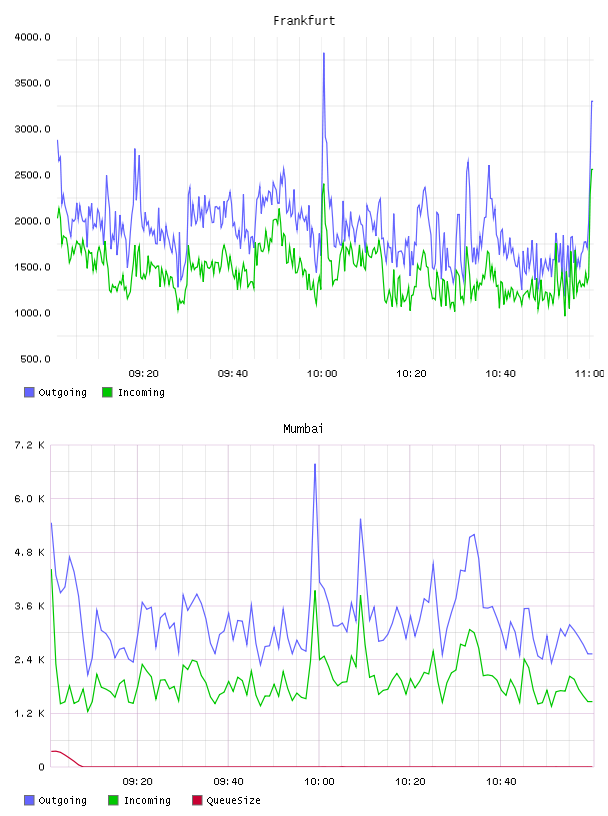
Task: Click the 0 axis label in Mumbai chart
Action: (41, 767)
